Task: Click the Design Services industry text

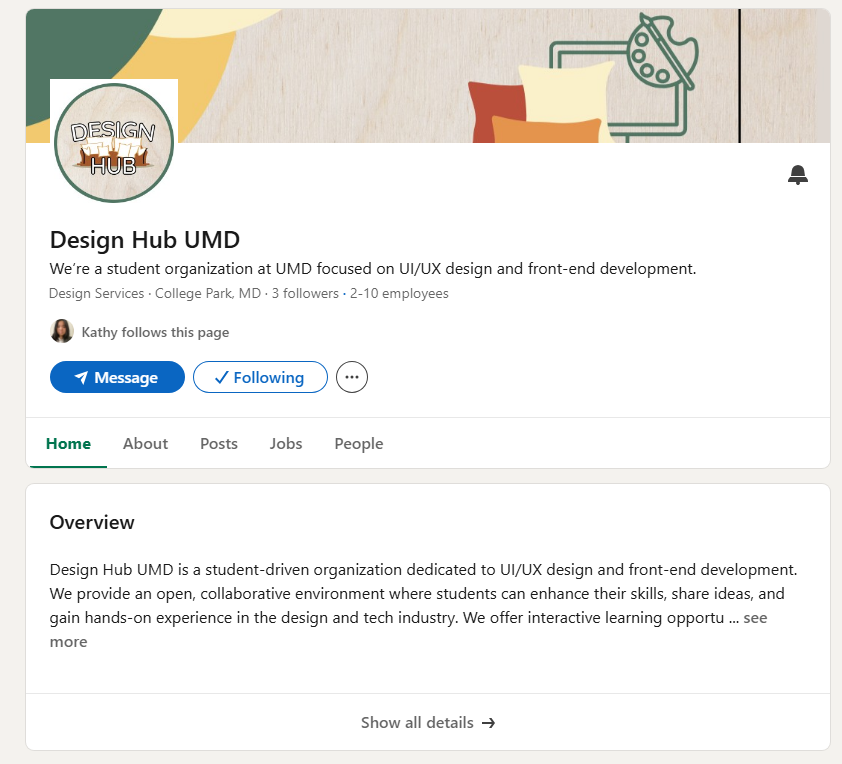Action: click(96, 294)
